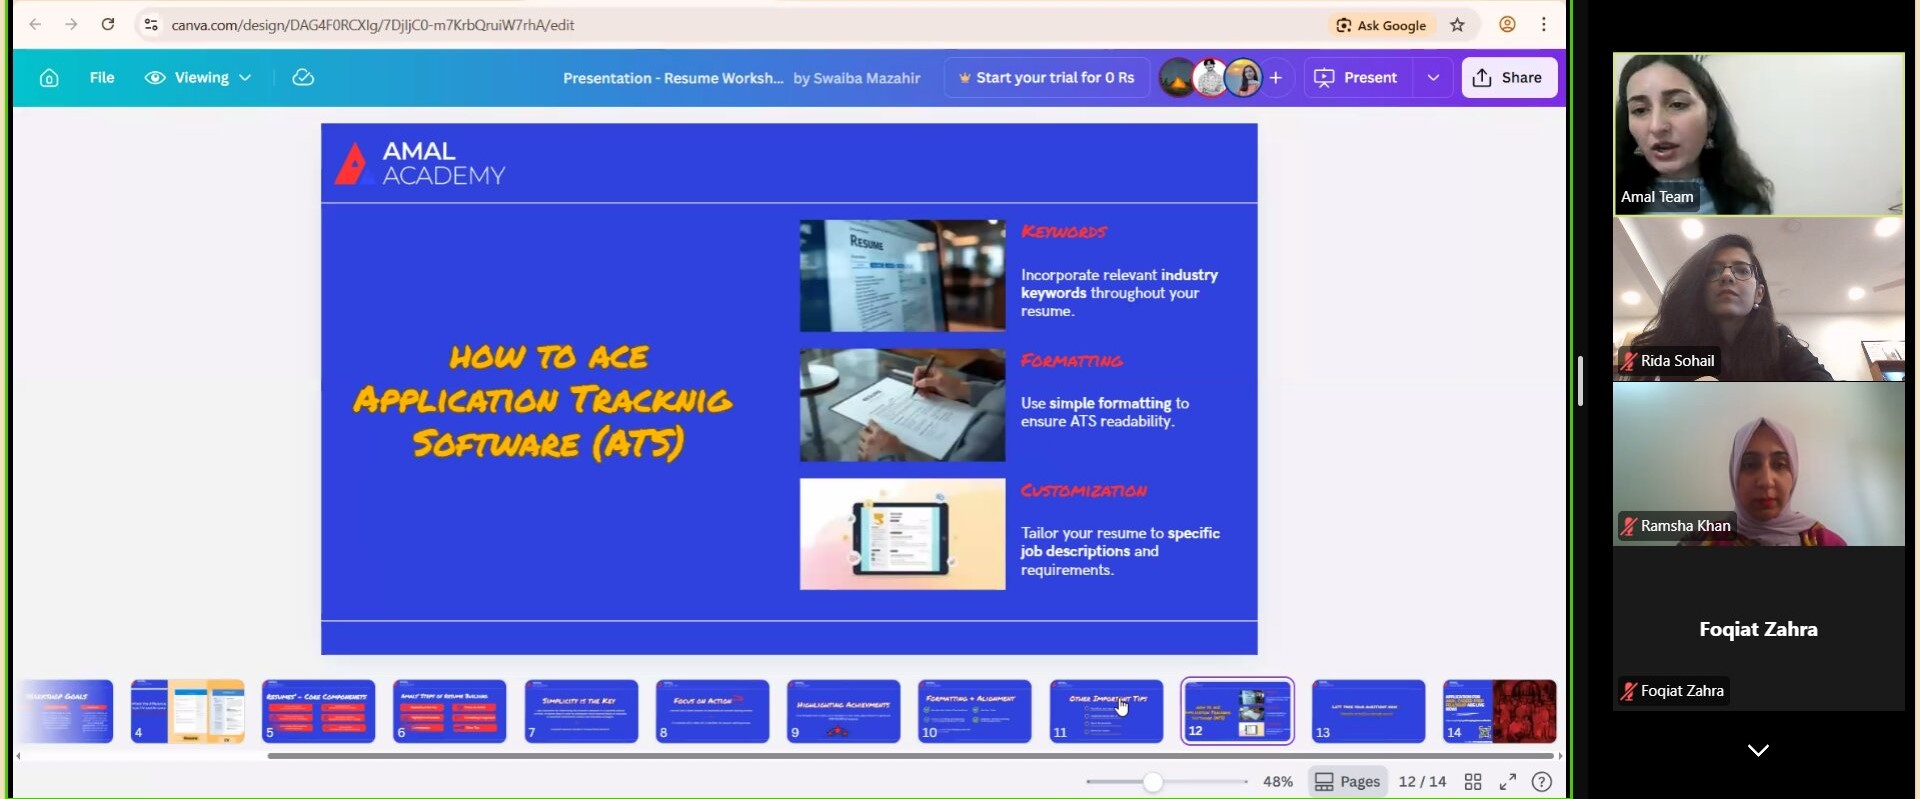Select slide 13 thumbnail
Viewport: 1920px width, 799px height.
pos(1368,711)
